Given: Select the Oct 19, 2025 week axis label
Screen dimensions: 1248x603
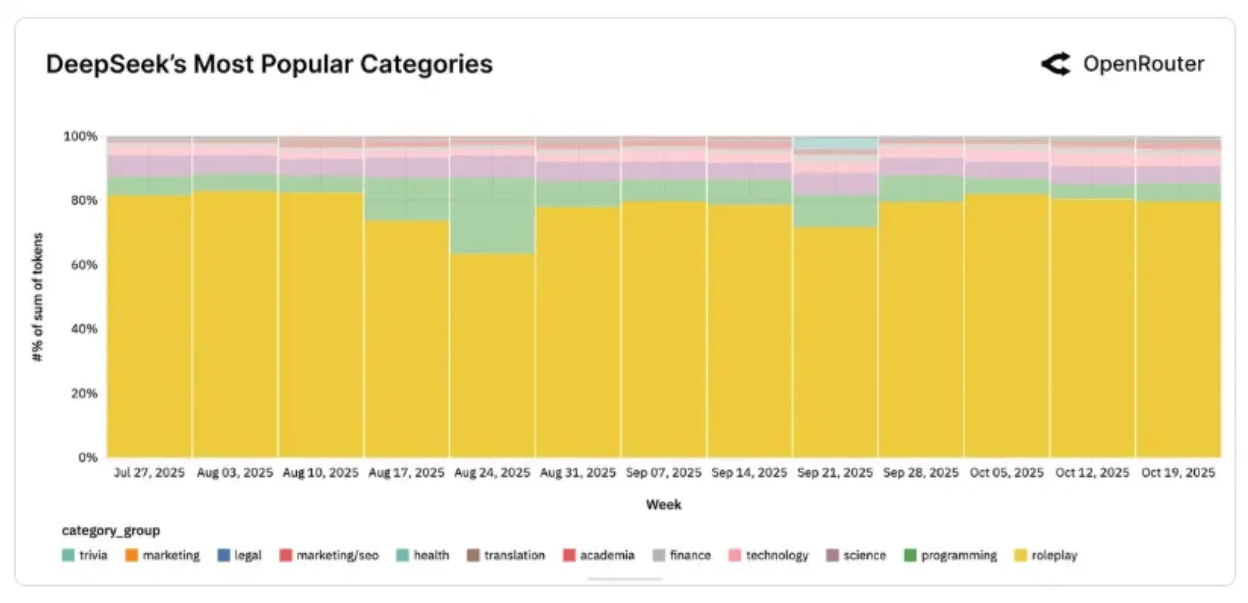Looking at the screenshot, I should (x=1178, y=473).
